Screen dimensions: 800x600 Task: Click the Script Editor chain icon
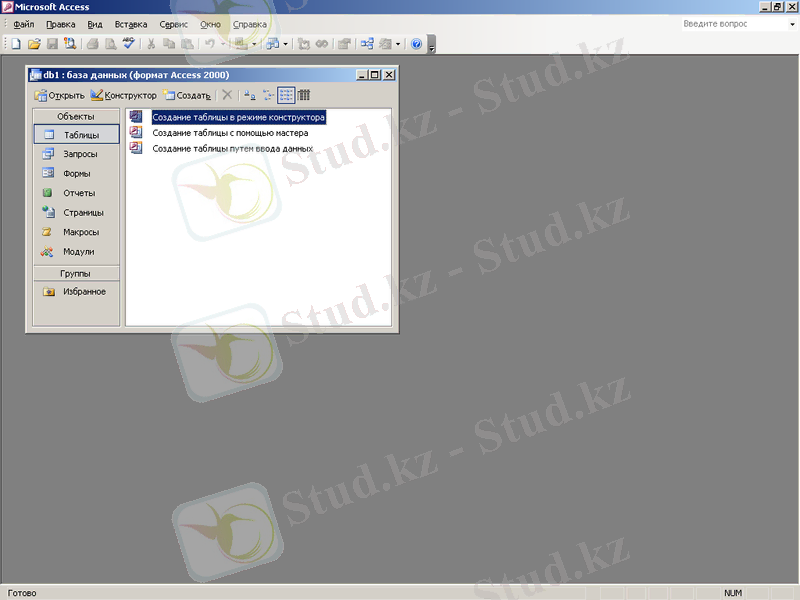(321, 44)
